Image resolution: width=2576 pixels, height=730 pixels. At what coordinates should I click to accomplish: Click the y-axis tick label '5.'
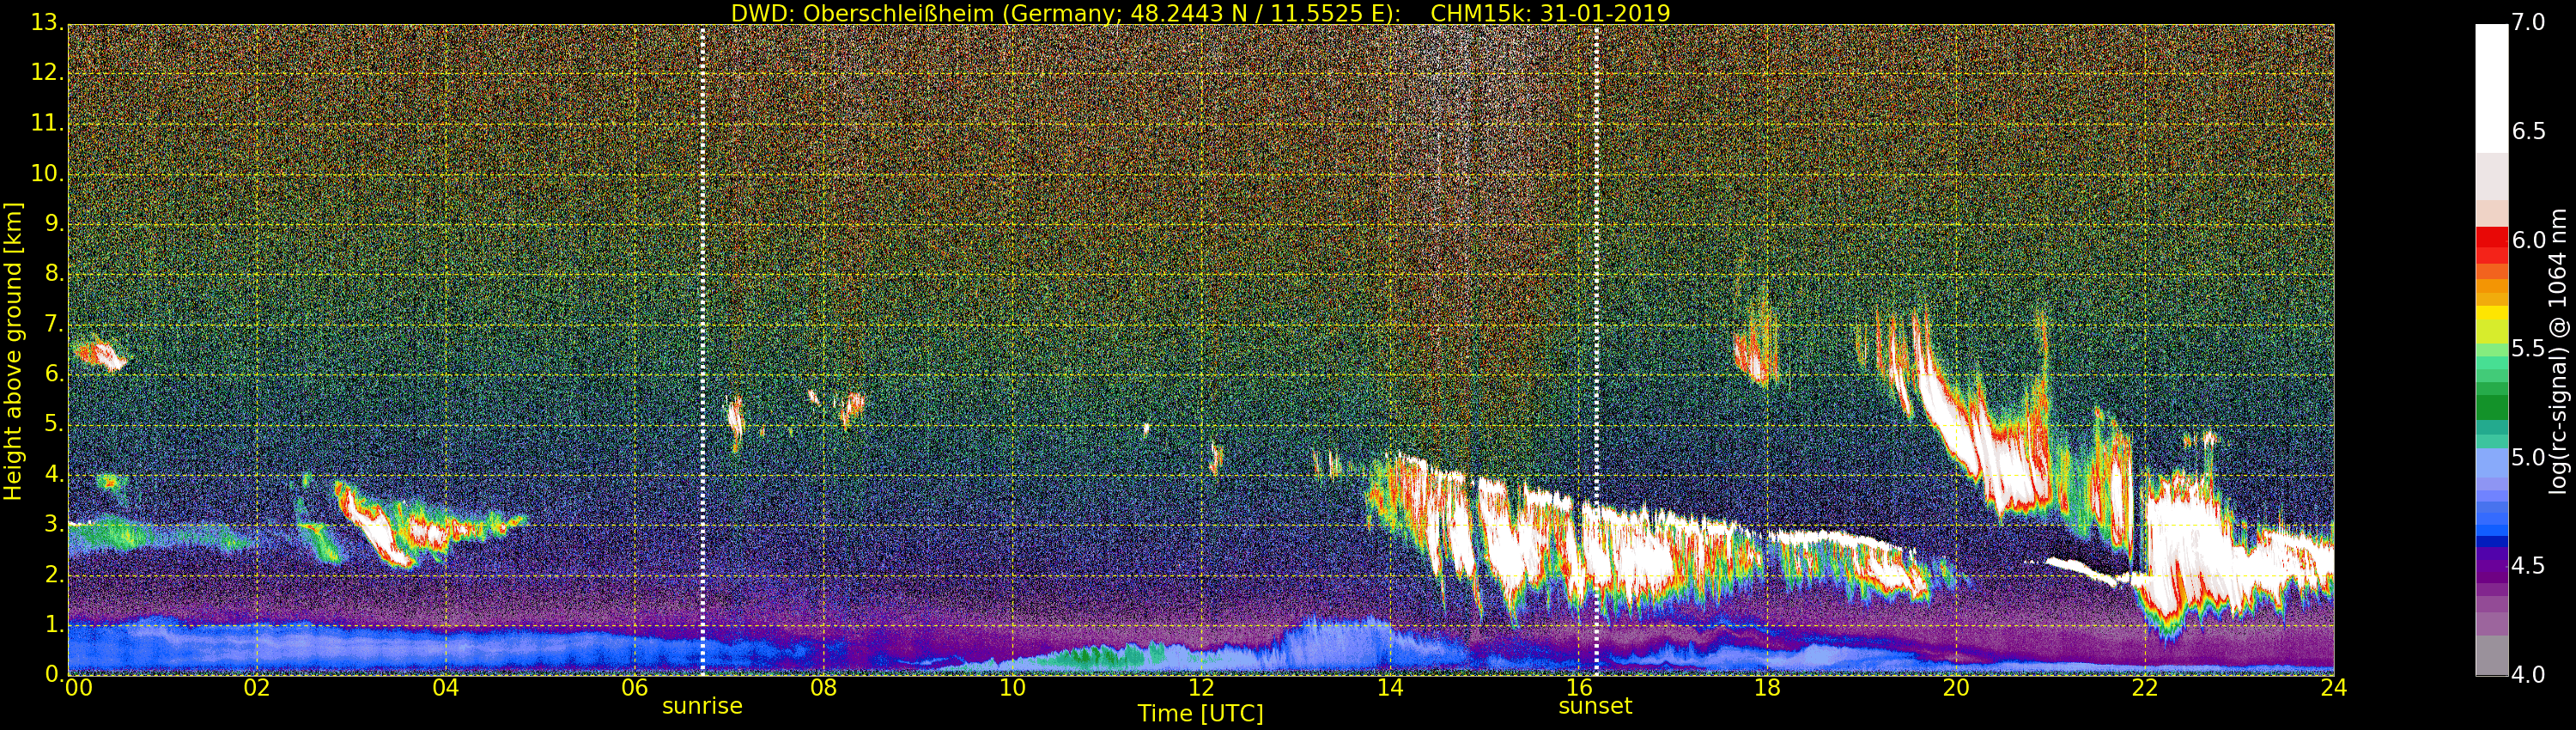click(54, 424)
